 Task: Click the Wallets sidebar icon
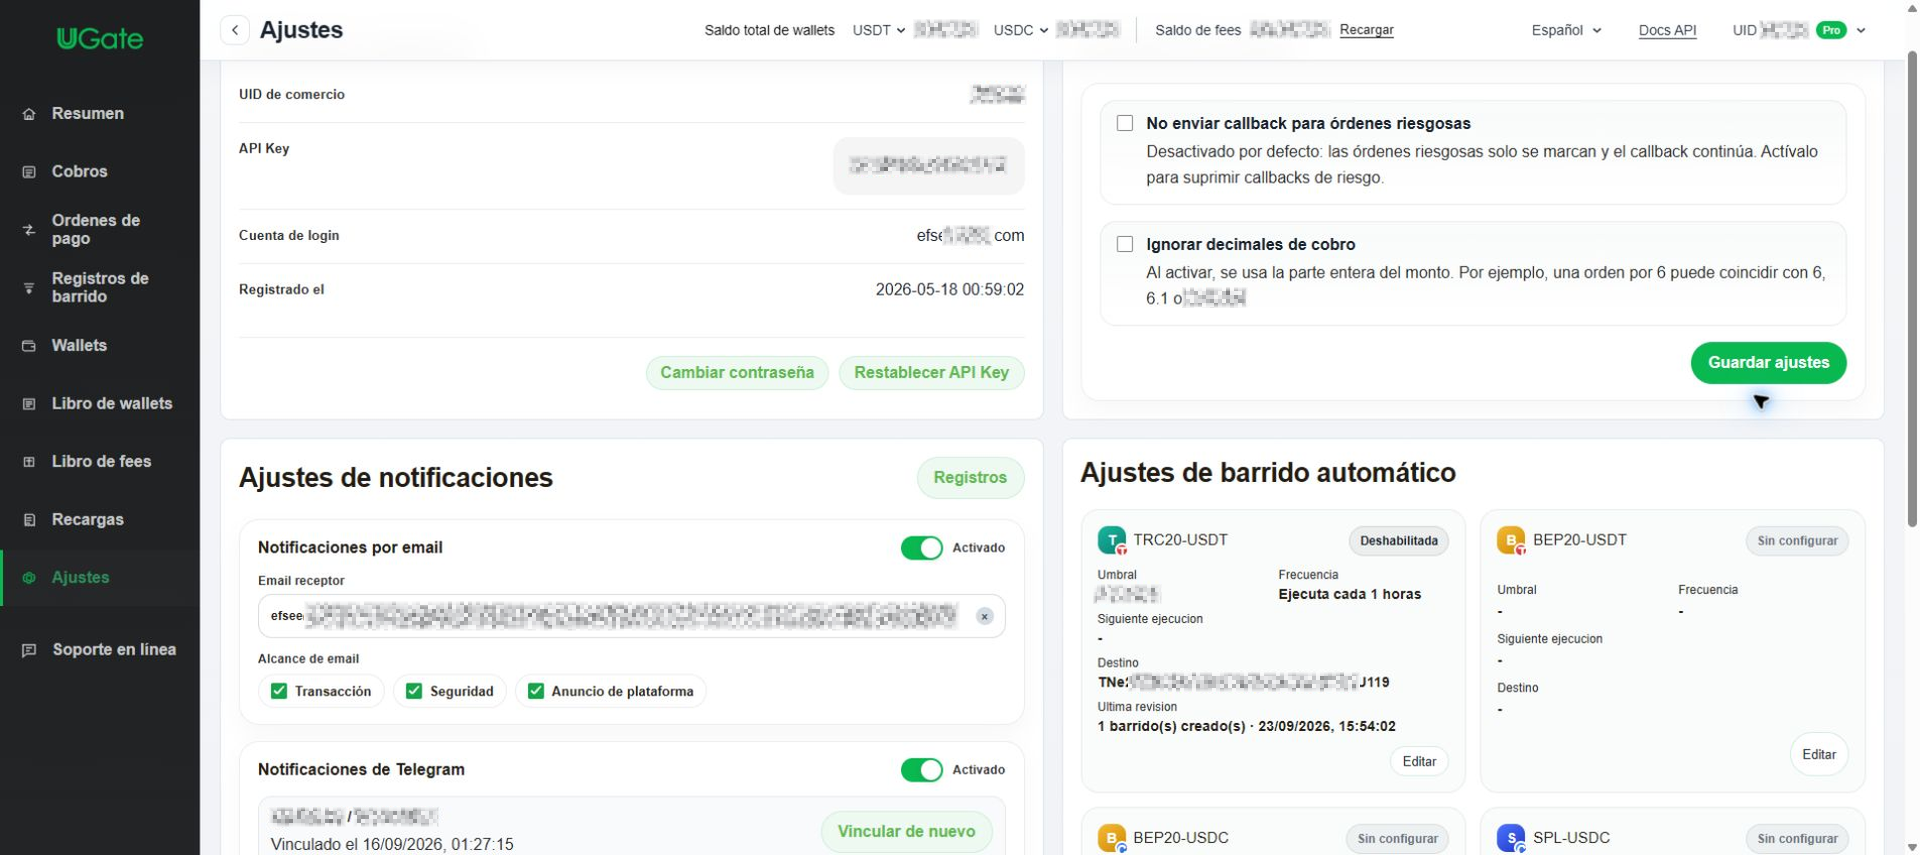pos(29,346)
